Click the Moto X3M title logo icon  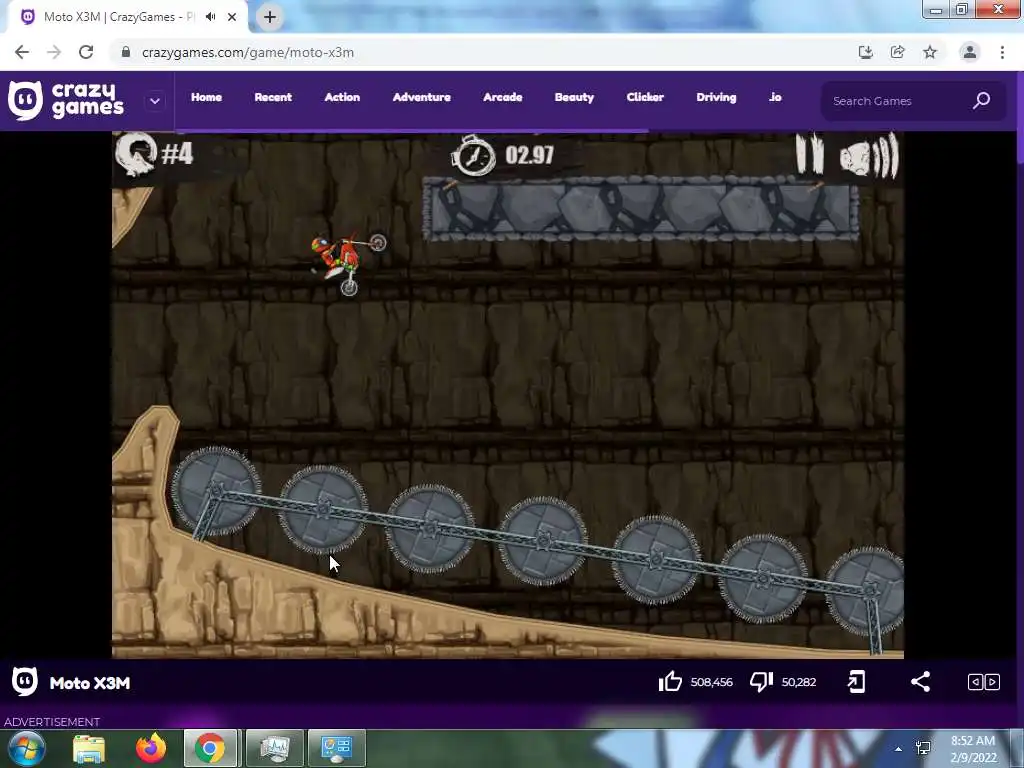25,682
